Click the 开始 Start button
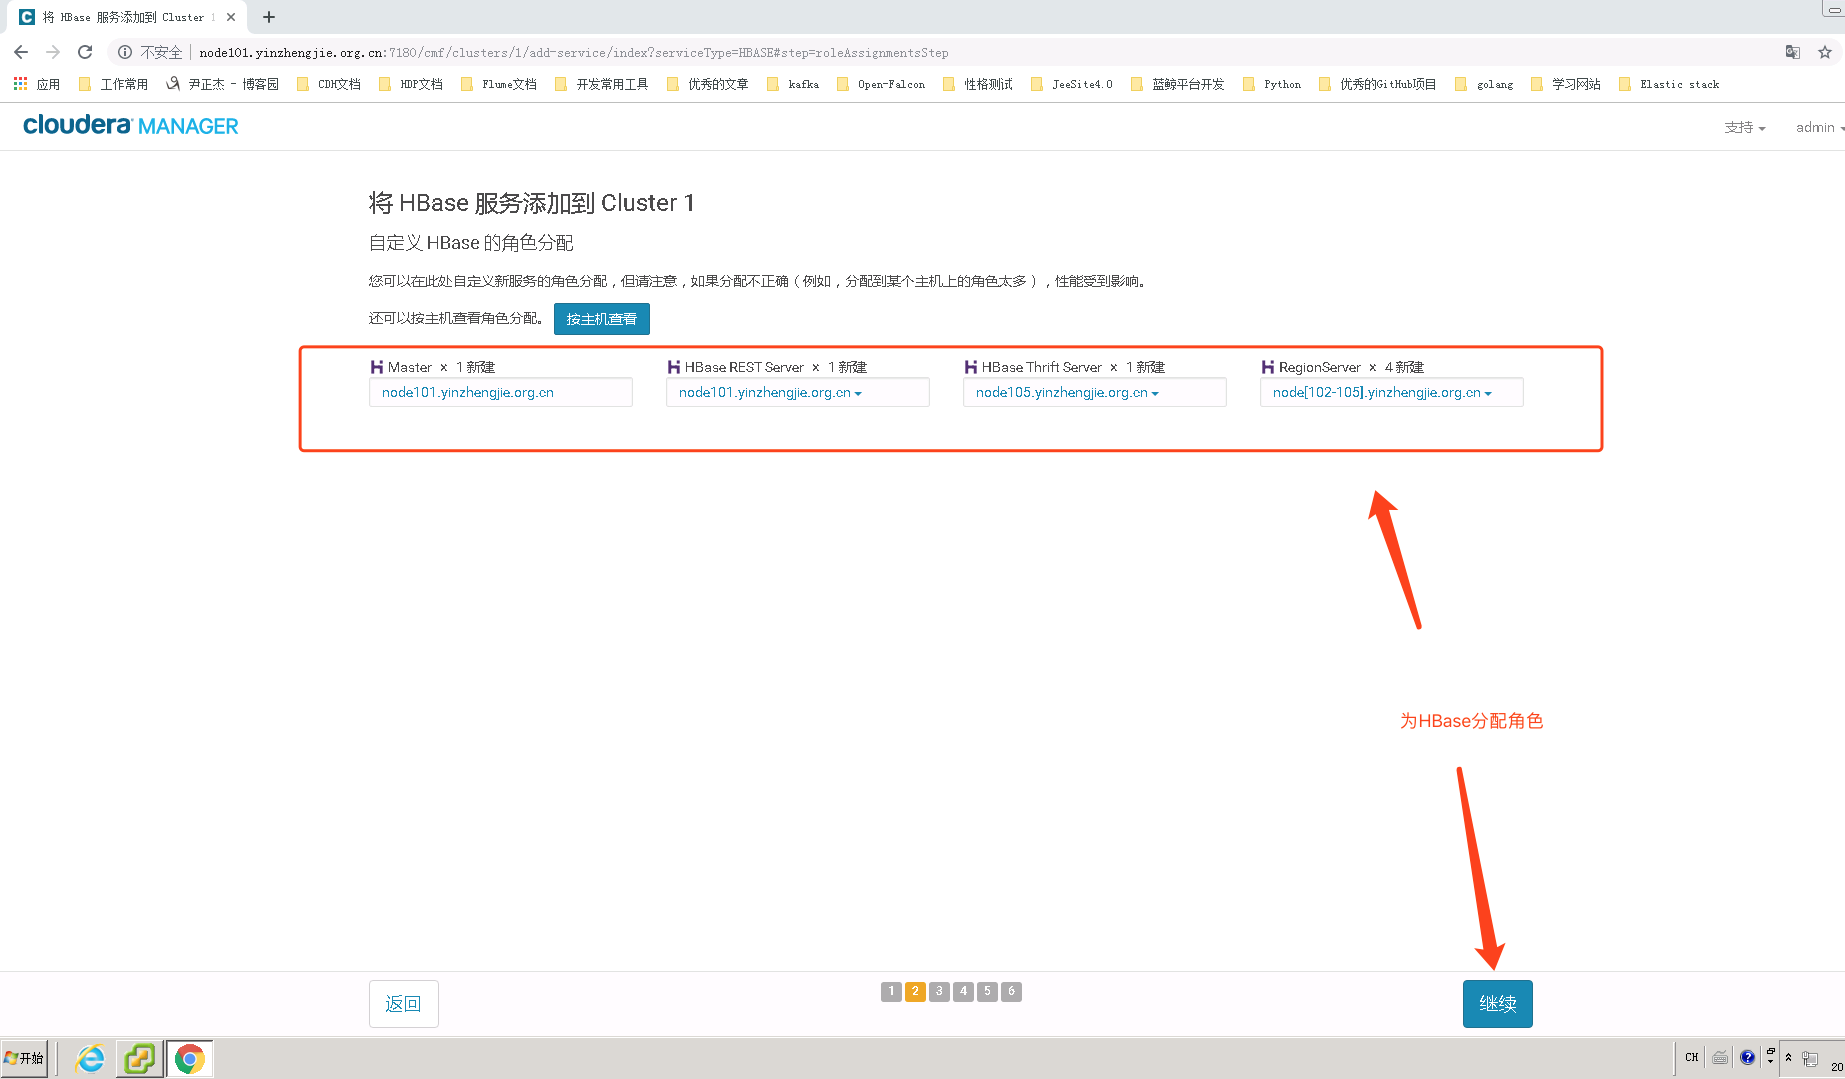Viewport: 1845px width, 1079px height. (x=24, y=1057)
